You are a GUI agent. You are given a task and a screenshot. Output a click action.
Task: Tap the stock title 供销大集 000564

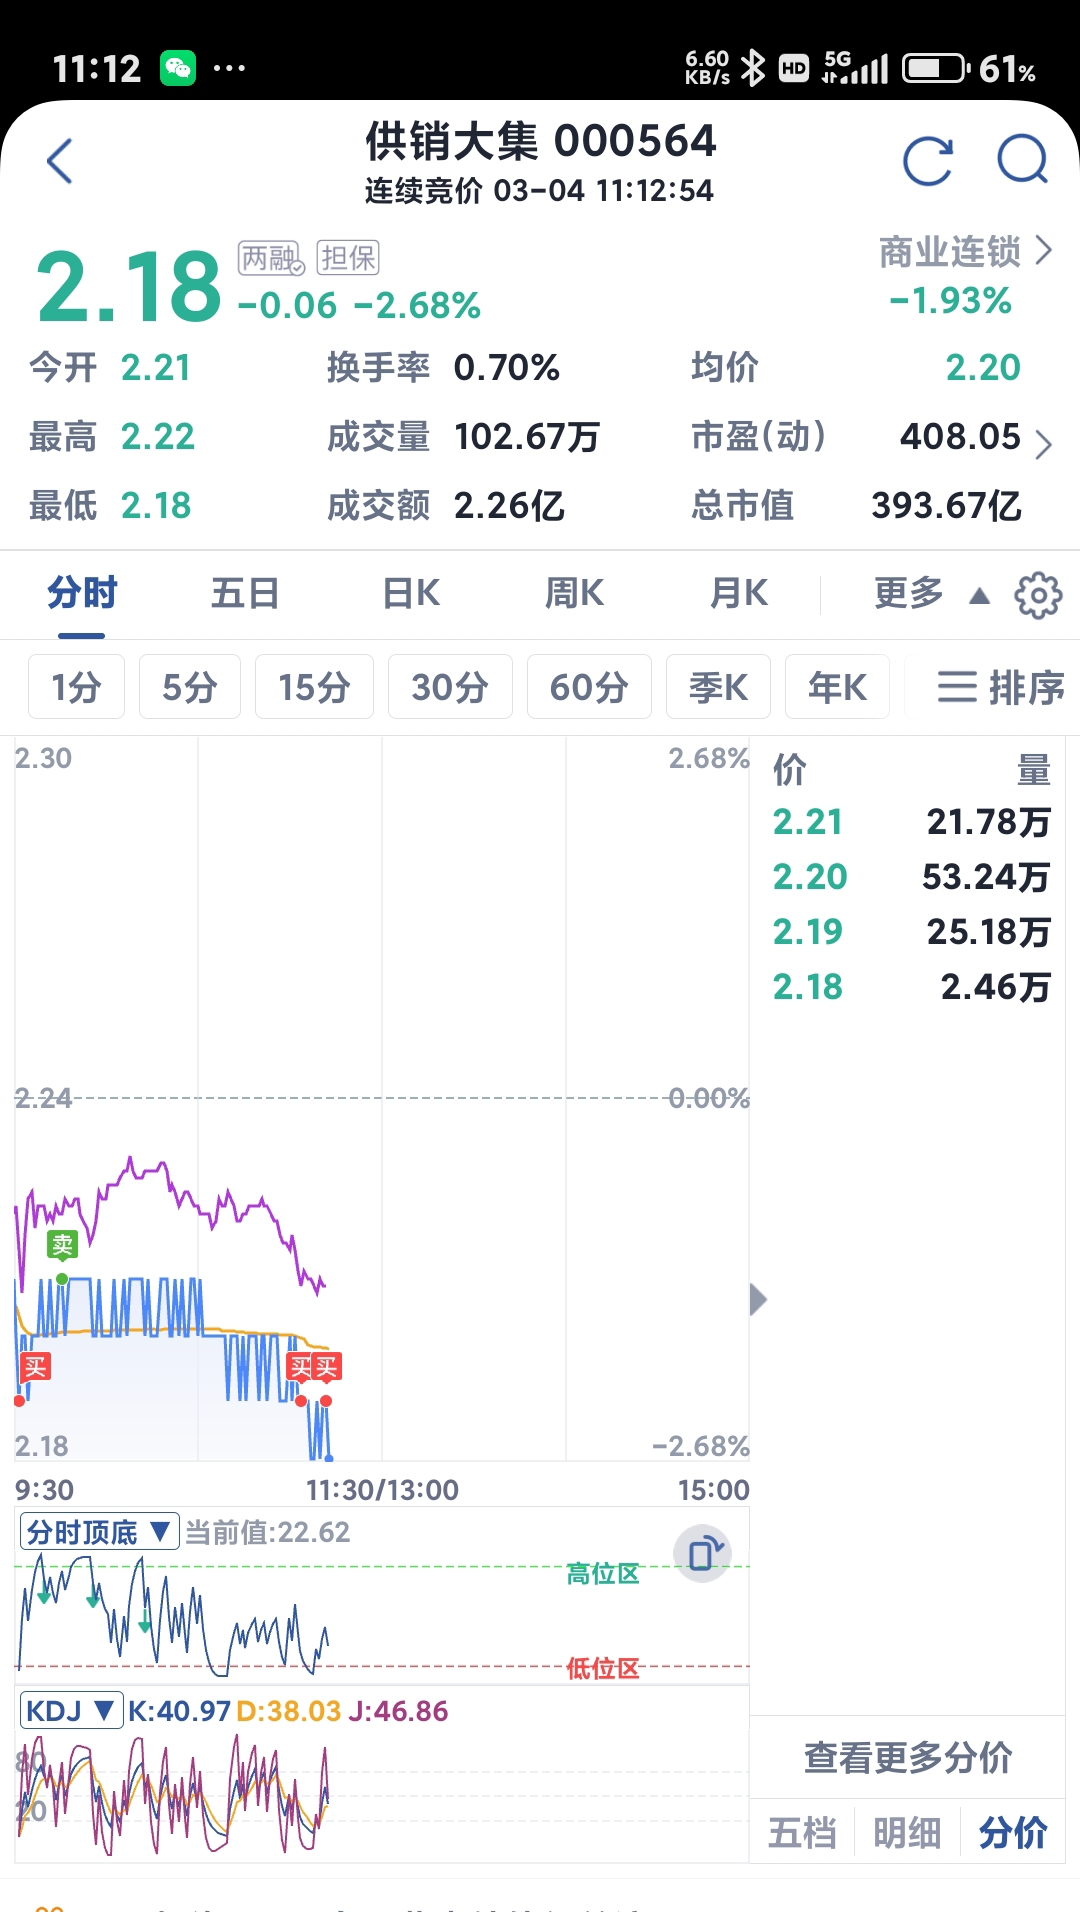pyautogui.click(x=540, y=141)
